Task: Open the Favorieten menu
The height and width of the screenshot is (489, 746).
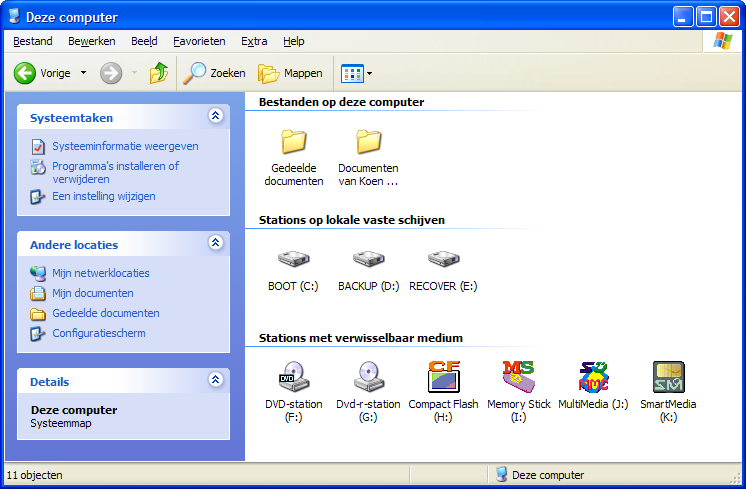Action: coord(199,41)
